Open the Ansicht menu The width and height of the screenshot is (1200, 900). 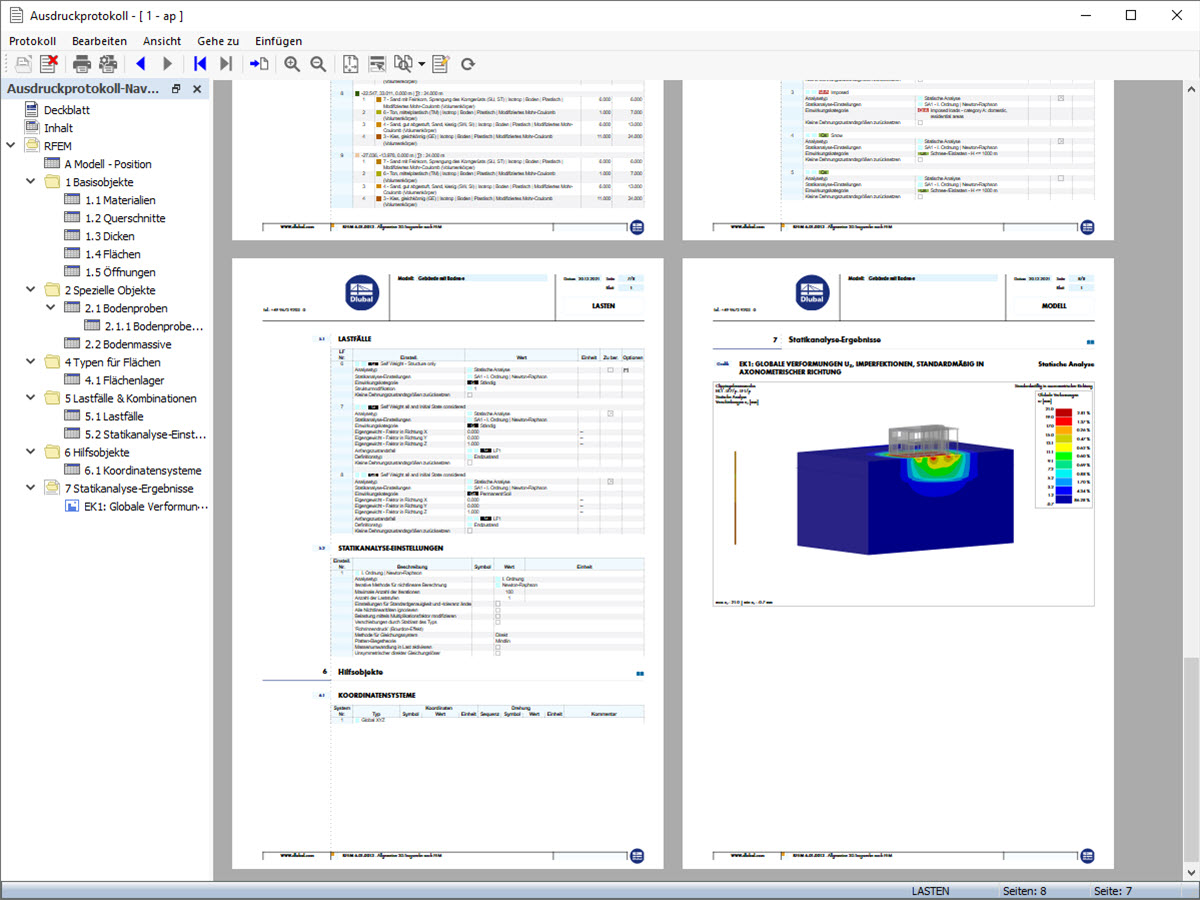click(x=162, y=41)
